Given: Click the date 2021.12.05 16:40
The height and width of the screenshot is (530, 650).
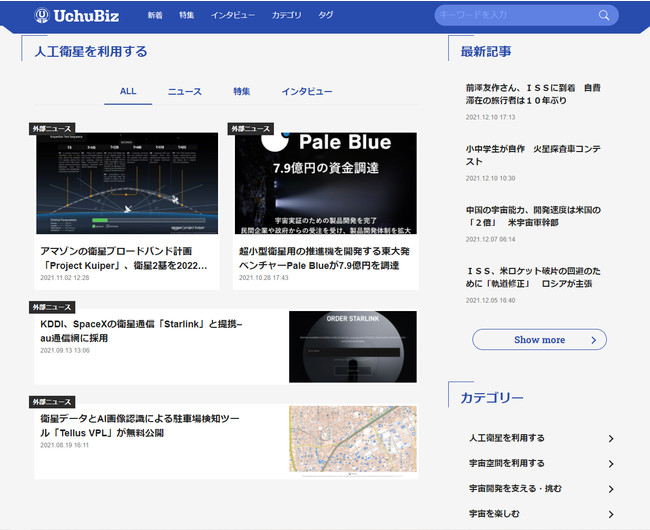Looking at the screenshot, I should tap(490, 300).
